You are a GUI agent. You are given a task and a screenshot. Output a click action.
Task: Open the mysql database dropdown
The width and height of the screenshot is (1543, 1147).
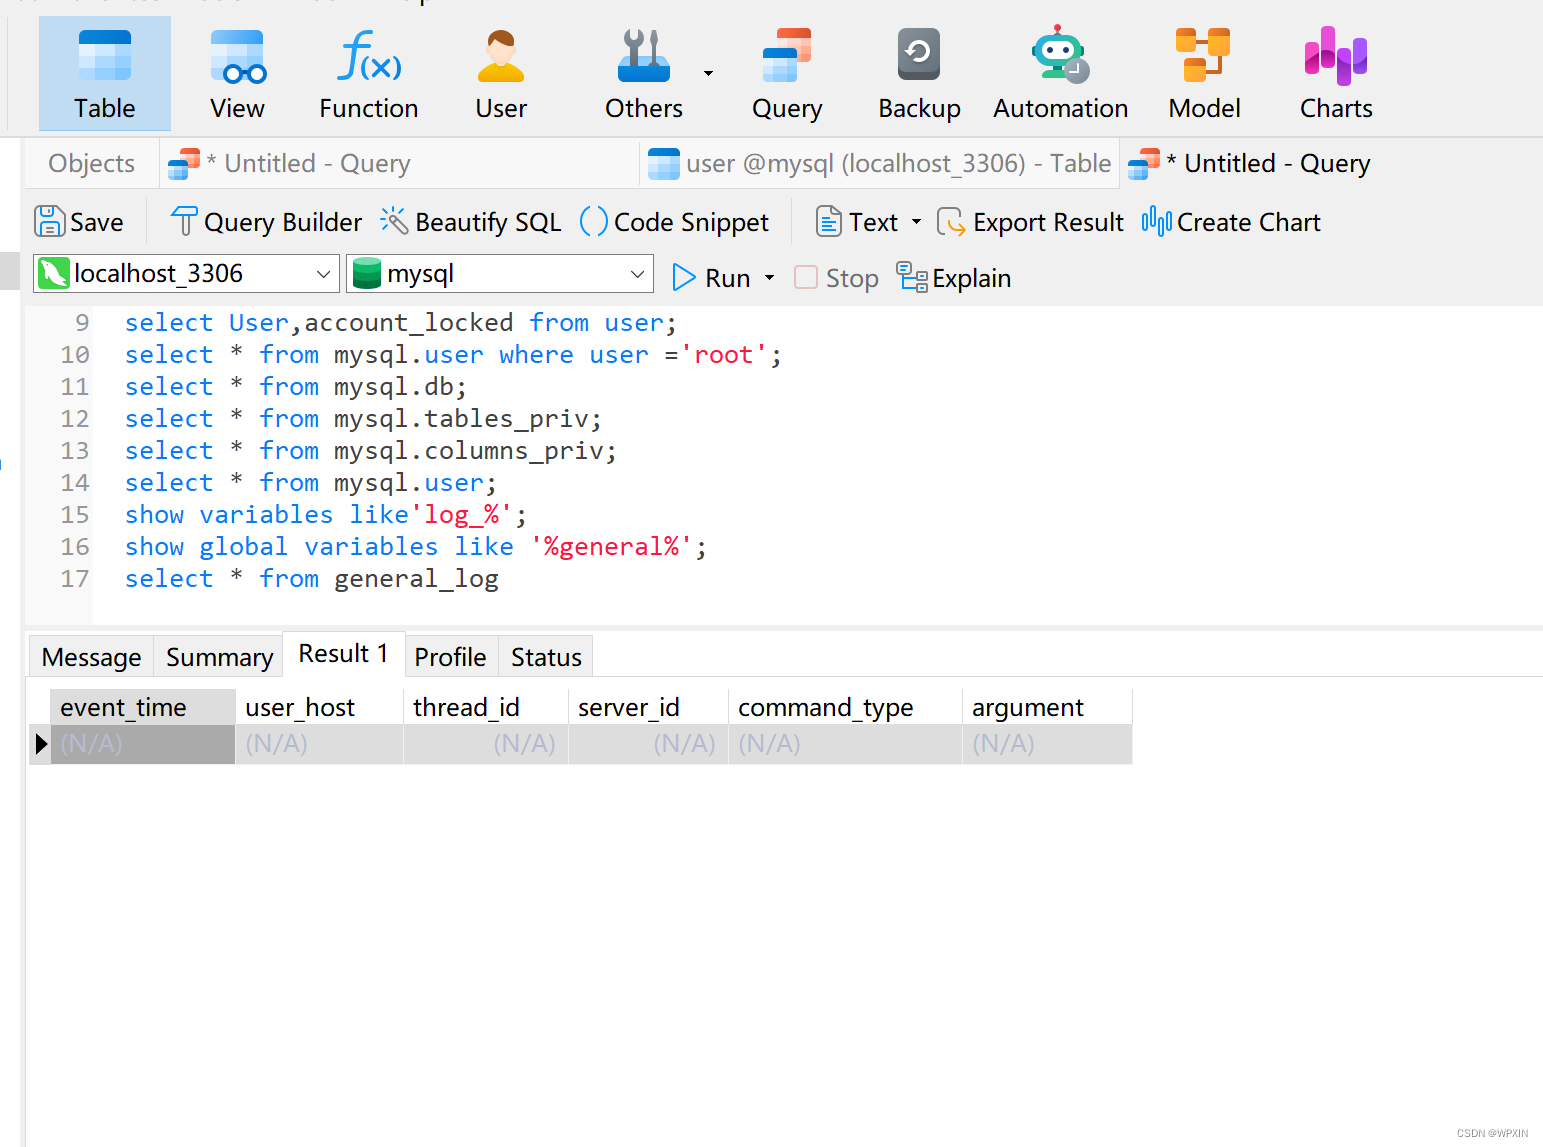click(500, 274)
